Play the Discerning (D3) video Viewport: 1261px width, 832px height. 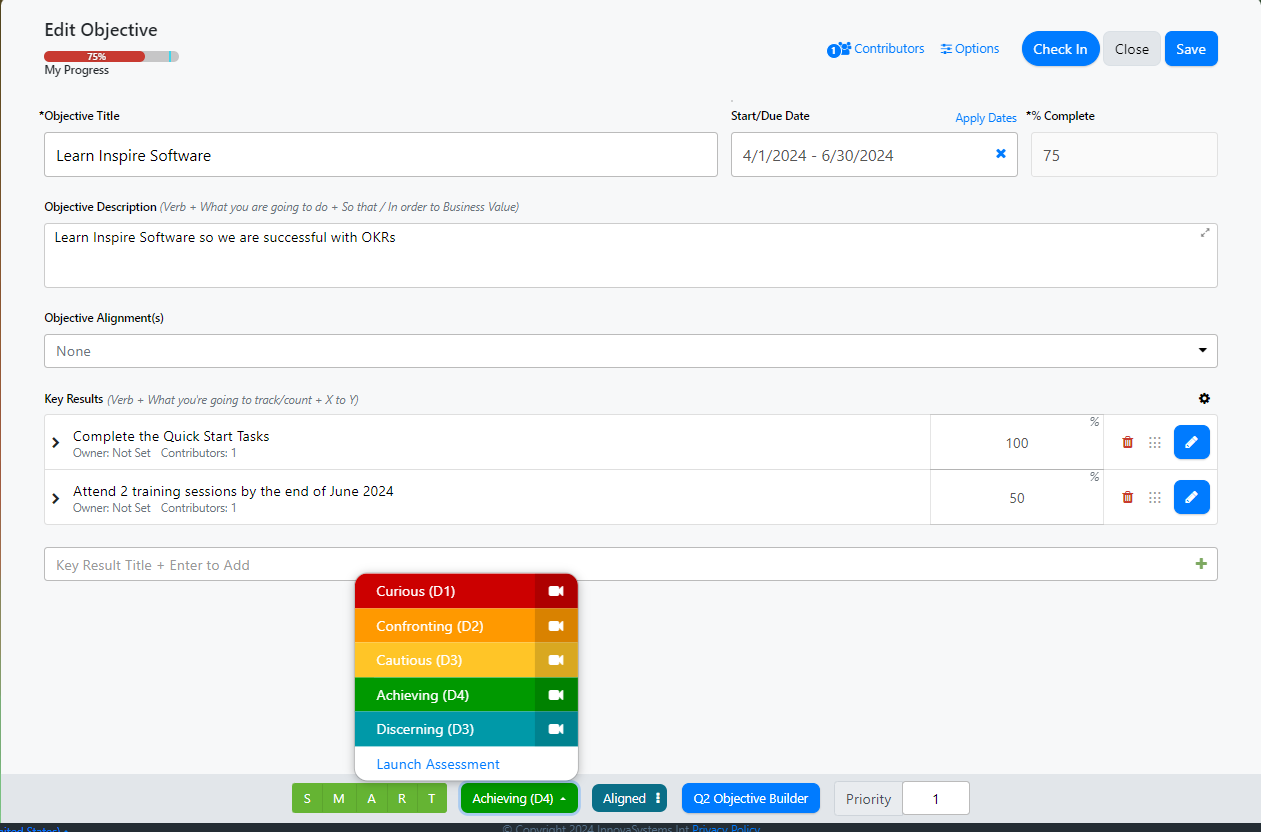tap(556, 729)
